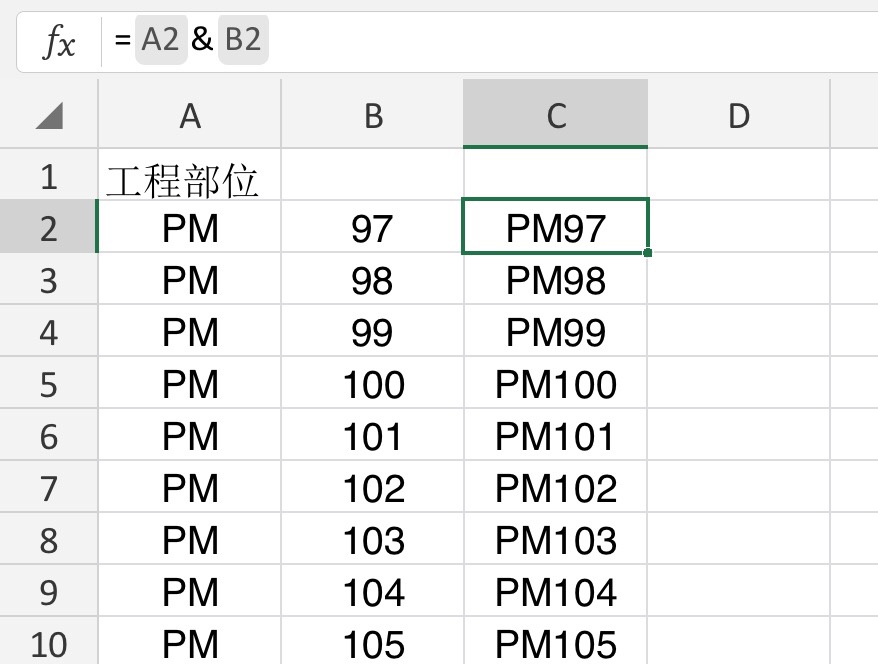Click the B2 reference in formula bar
The width and height of the screenshot is (878, 664).
tap(242, 41)
